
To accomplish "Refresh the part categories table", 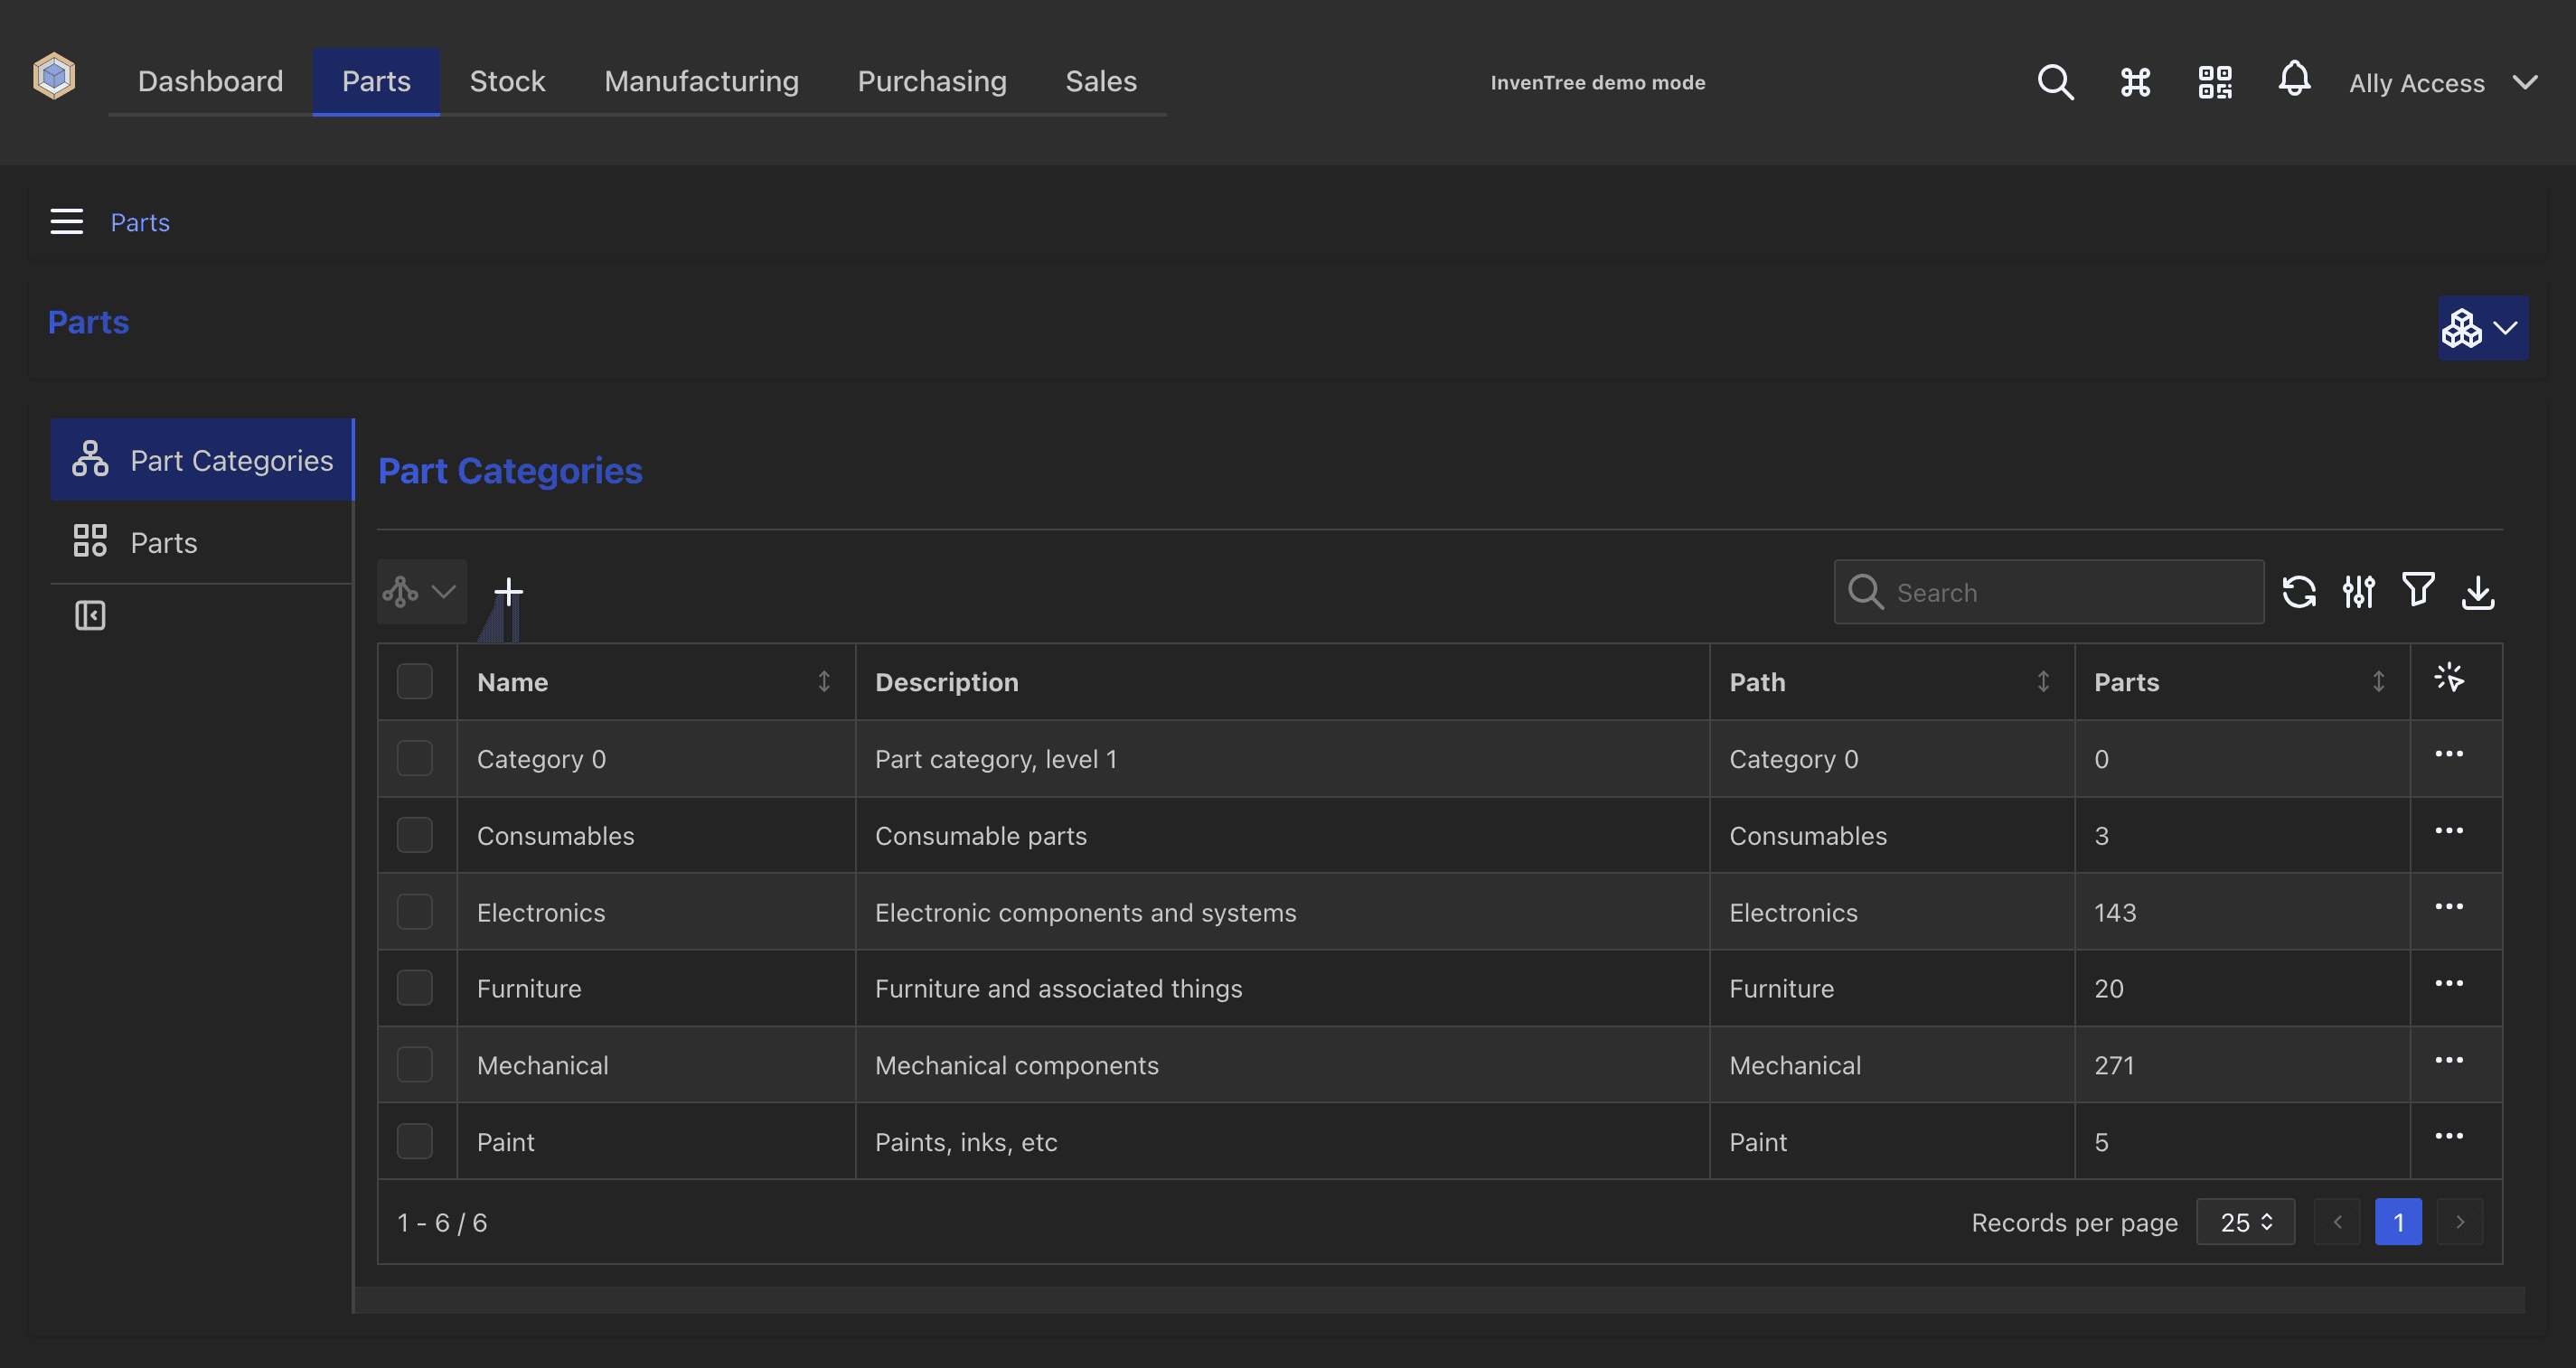I will [2299, 591].
